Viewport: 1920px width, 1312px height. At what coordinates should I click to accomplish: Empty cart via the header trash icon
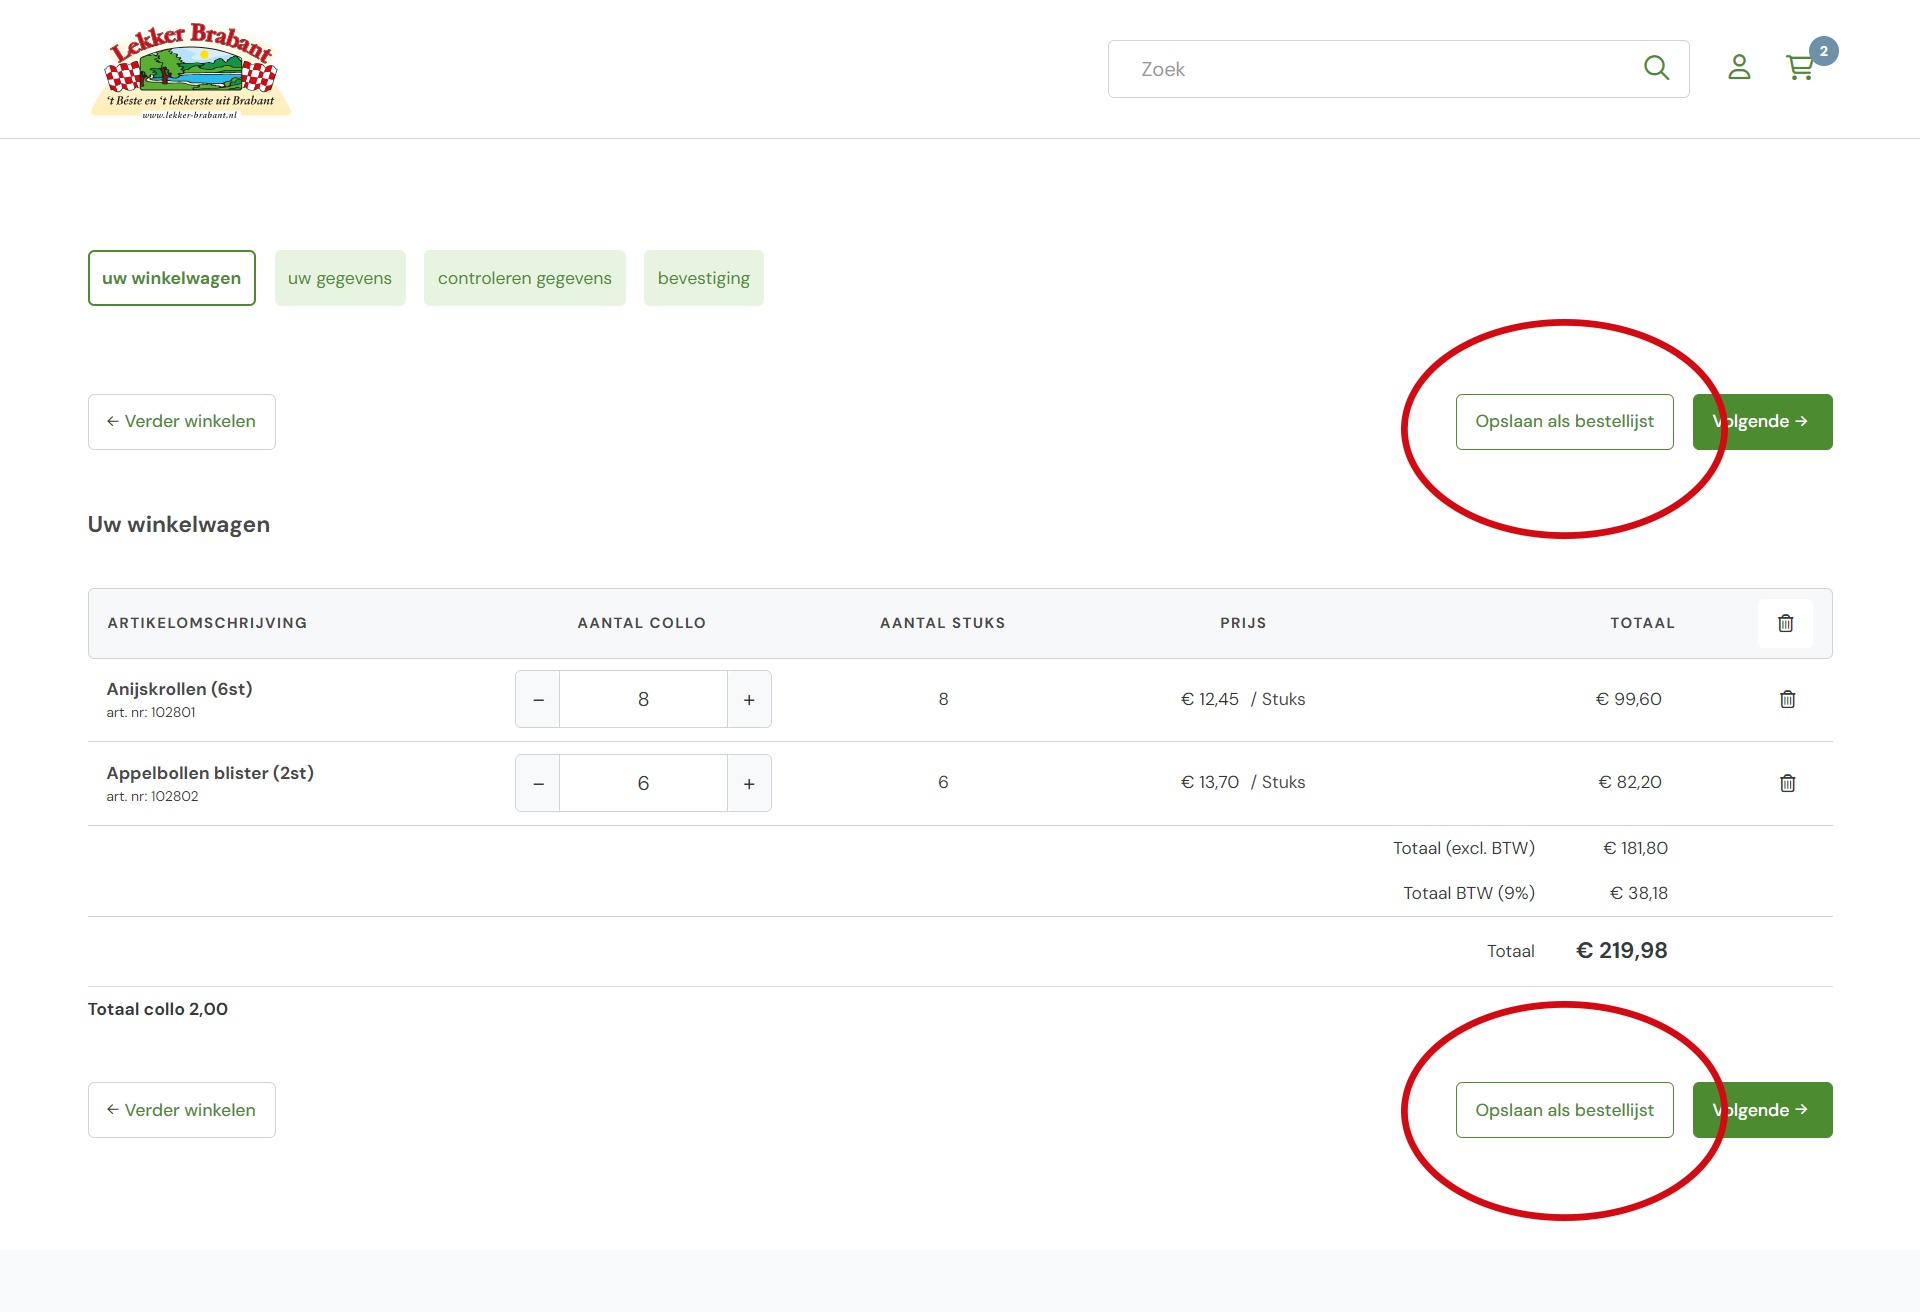[1786, 623]
